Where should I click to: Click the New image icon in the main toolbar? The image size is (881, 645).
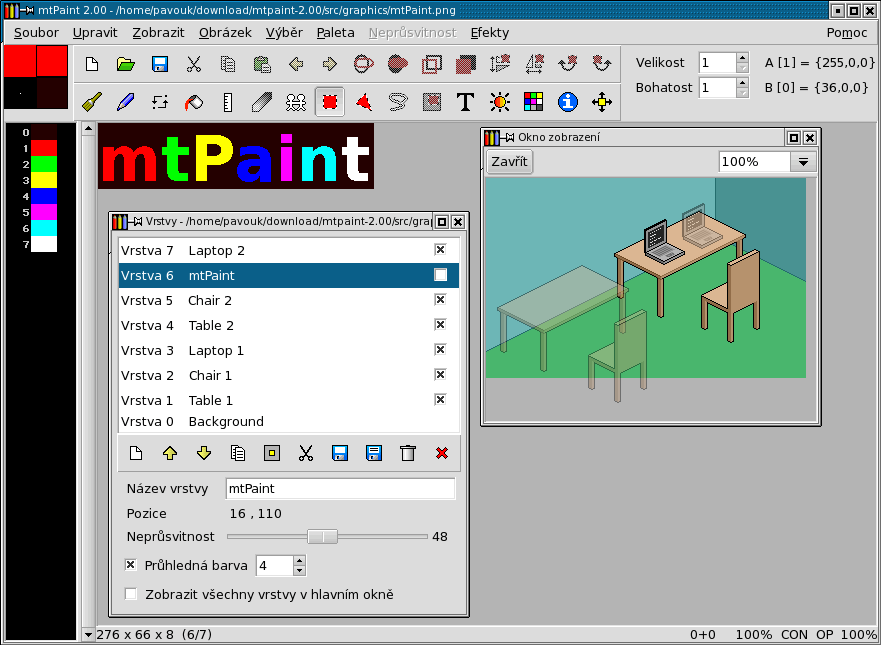[92, 64]
